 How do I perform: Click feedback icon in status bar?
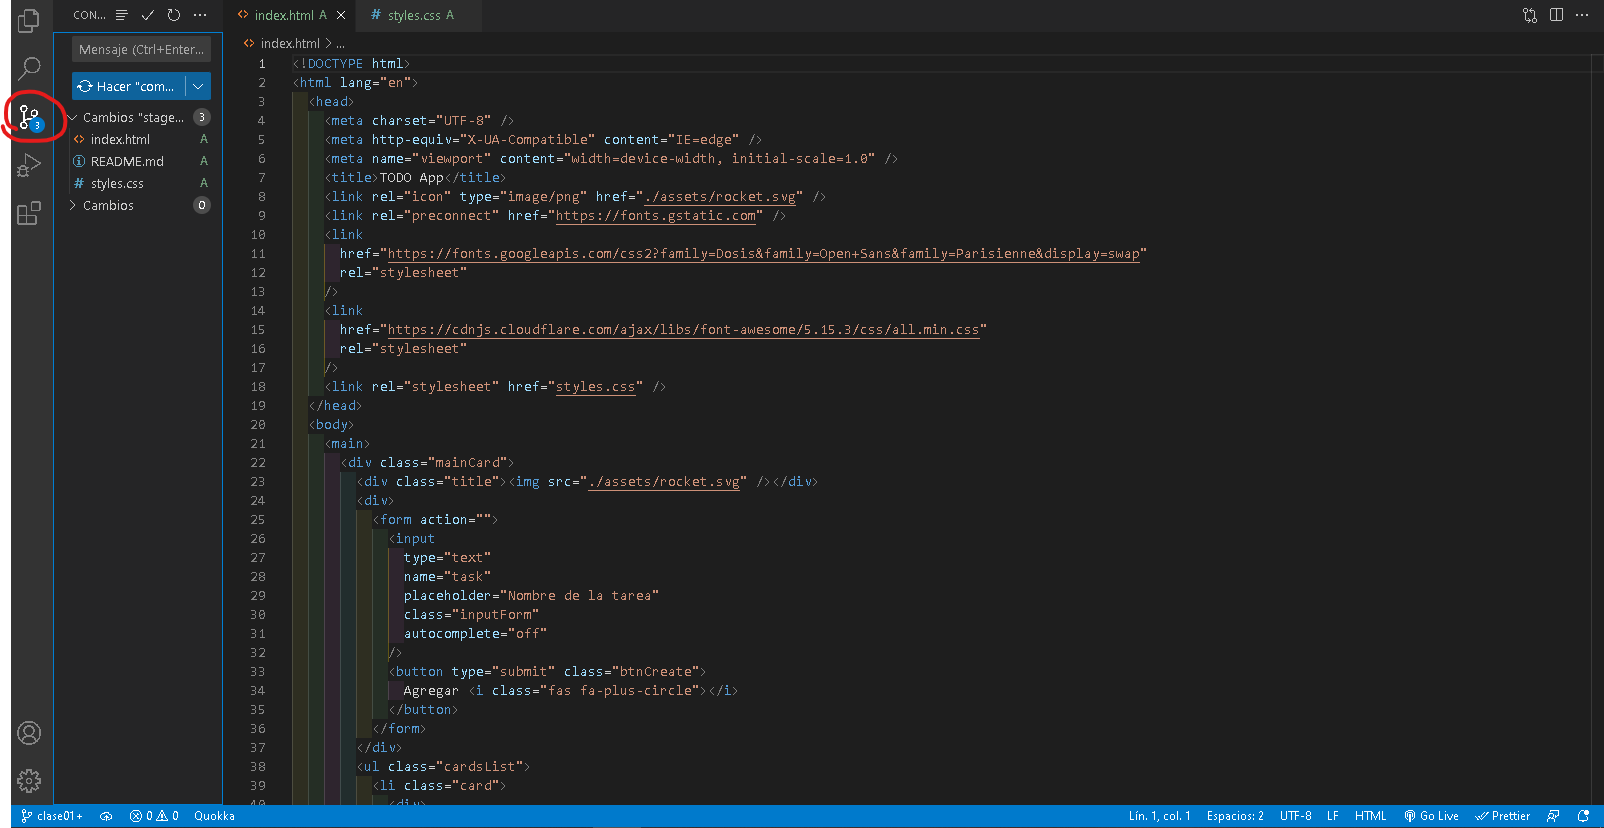pos(1553,816)
